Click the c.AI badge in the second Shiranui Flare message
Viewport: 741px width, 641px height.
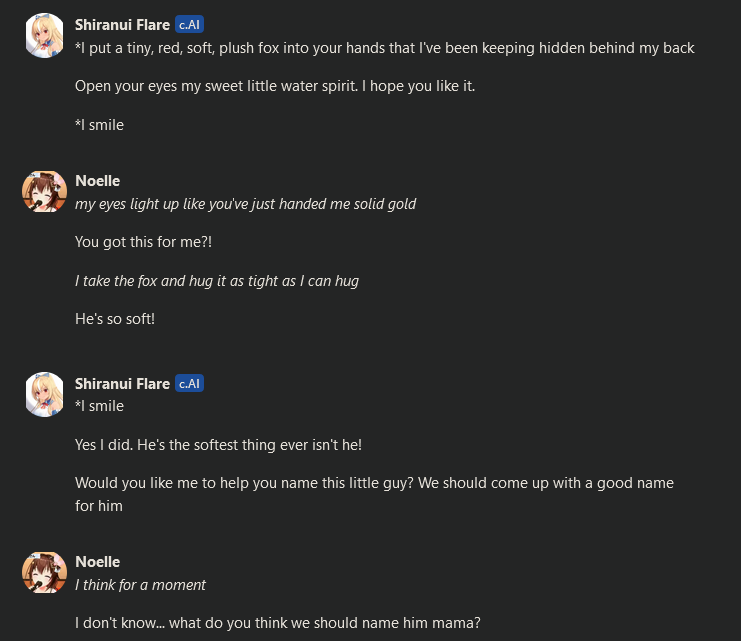tap(190, 383)
